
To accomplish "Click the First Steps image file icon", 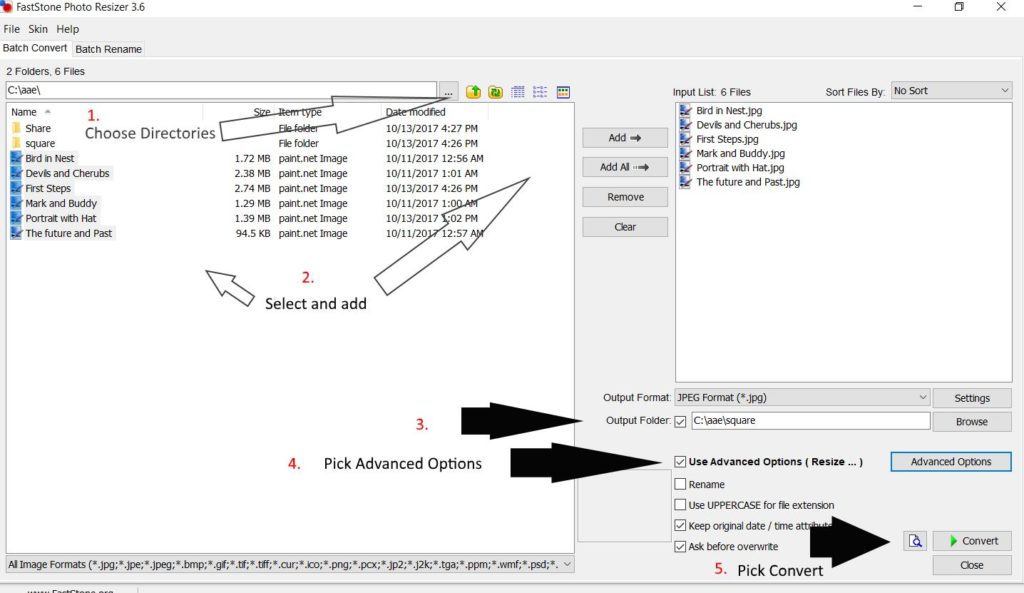I will point(16,188).
